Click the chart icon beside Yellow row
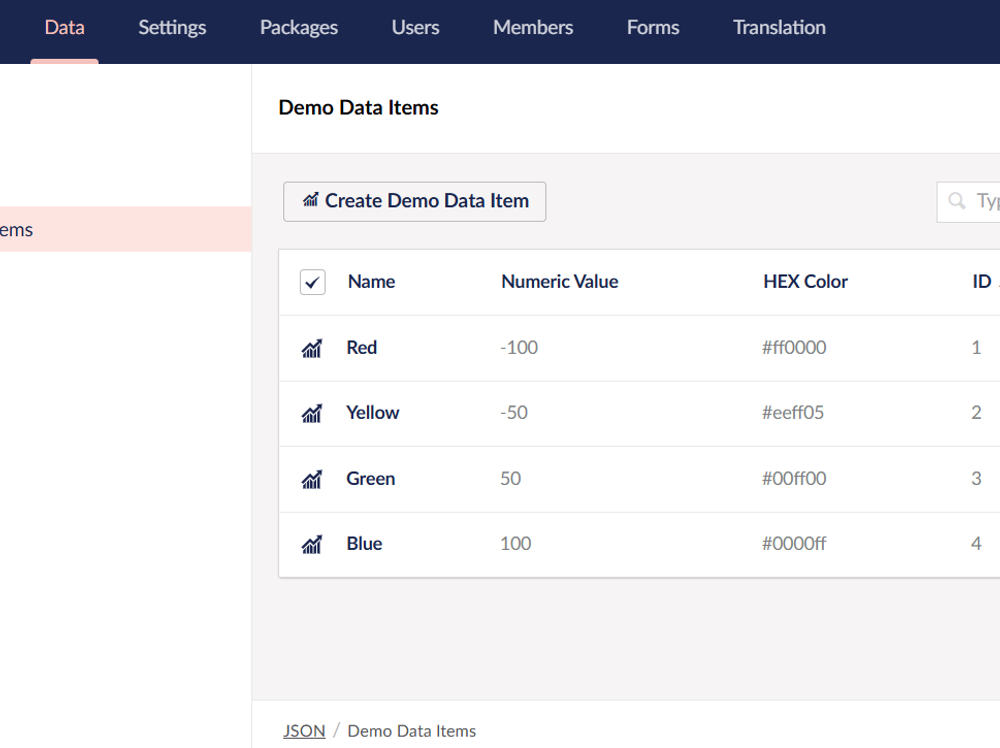This screenshot has height=748, width=1000. pos(312,413)
